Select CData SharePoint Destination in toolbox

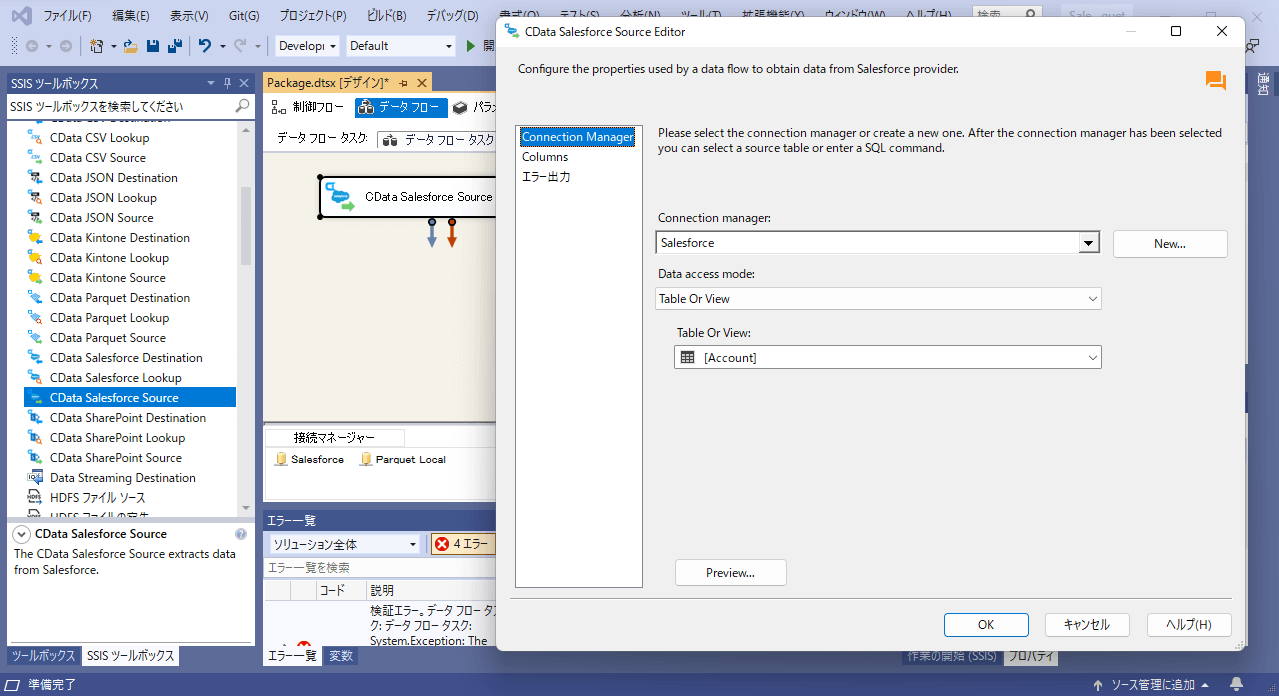[x=128, y=418]
